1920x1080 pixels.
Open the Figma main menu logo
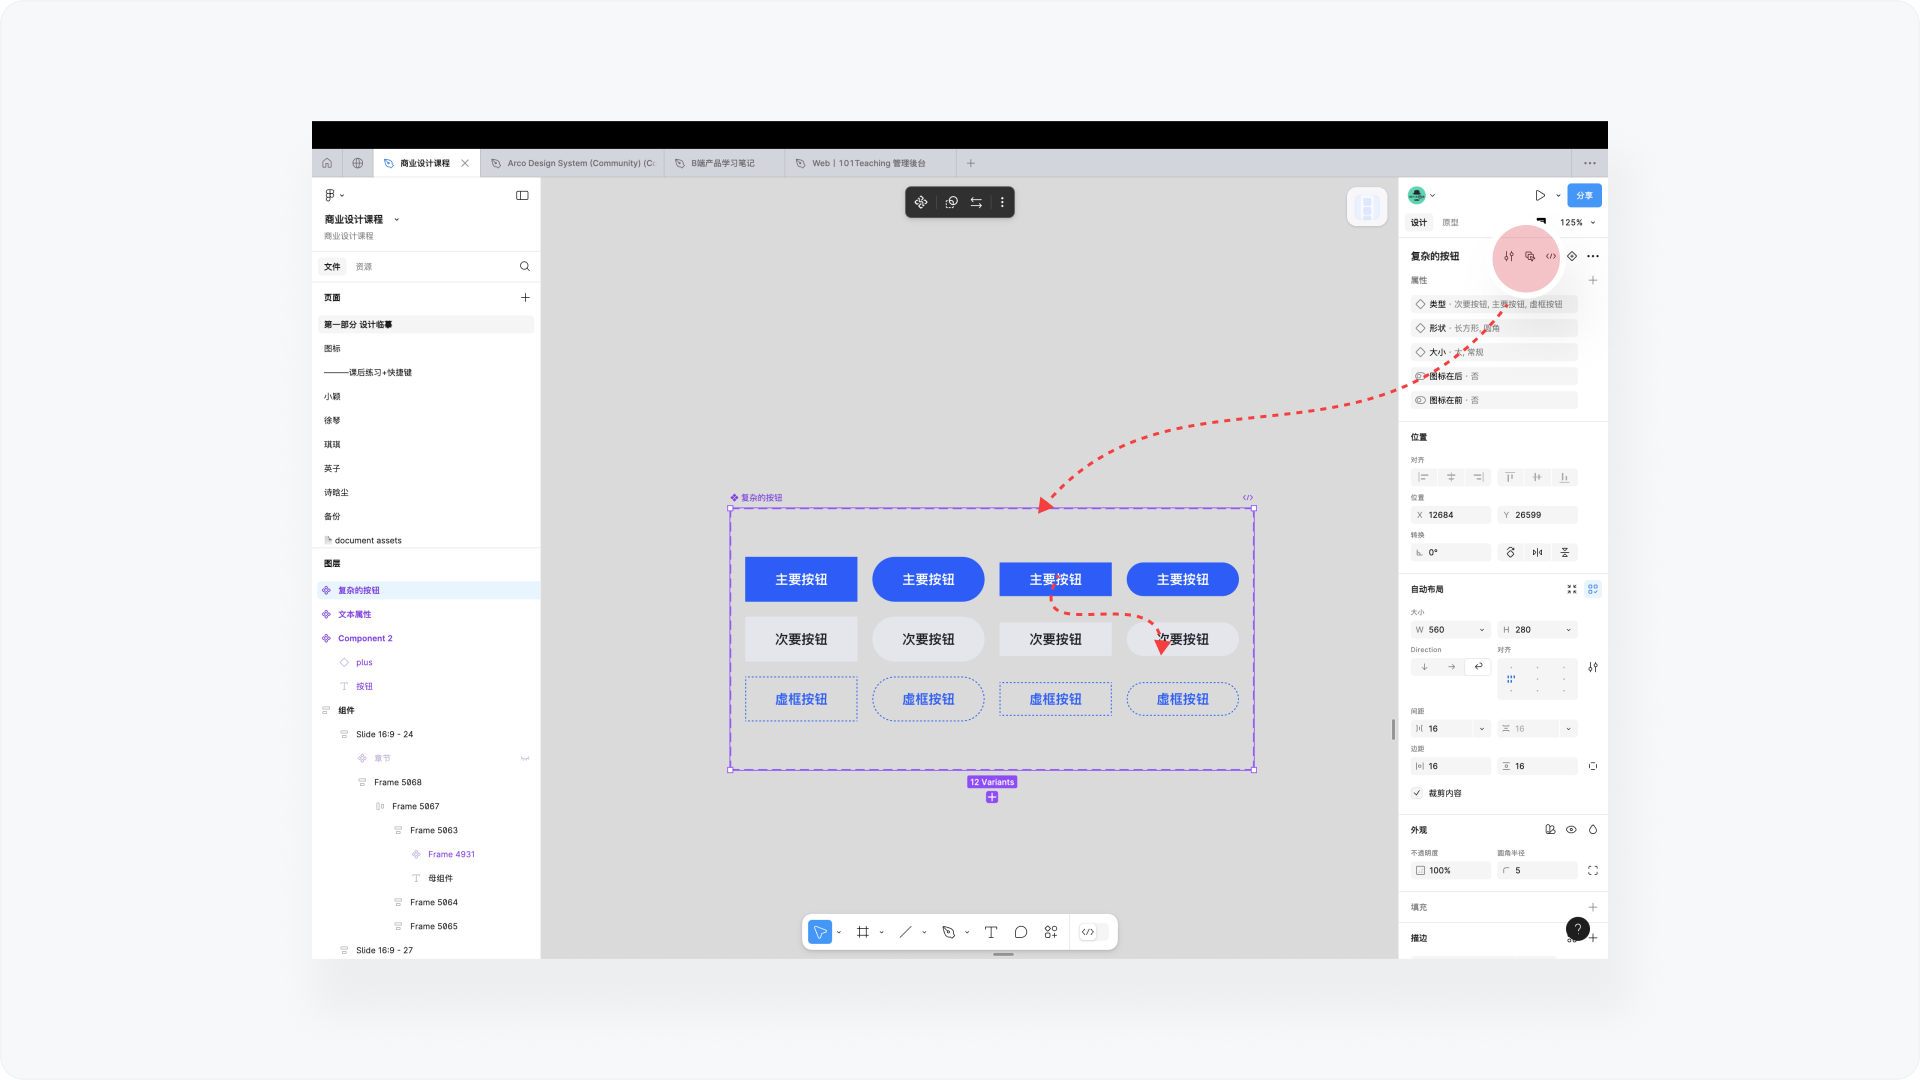click(x=330, y=195)
